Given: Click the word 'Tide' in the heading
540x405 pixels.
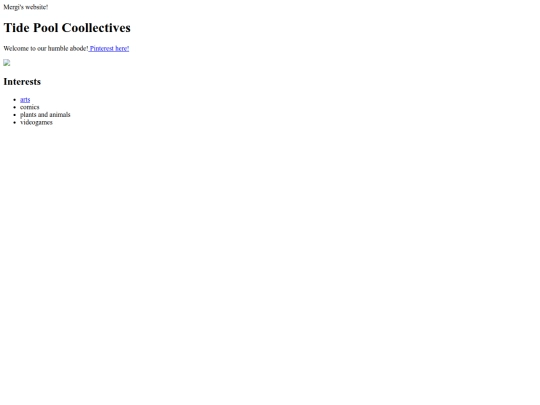Looking at the screenshot, I should pos(17,28).
